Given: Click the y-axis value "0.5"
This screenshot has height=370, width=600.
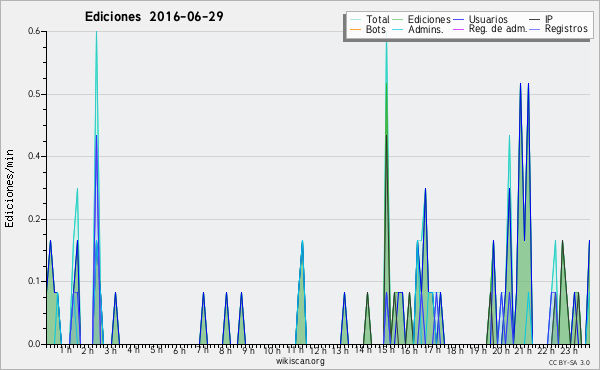Looking at the screenshot, I should coord(34,94).
